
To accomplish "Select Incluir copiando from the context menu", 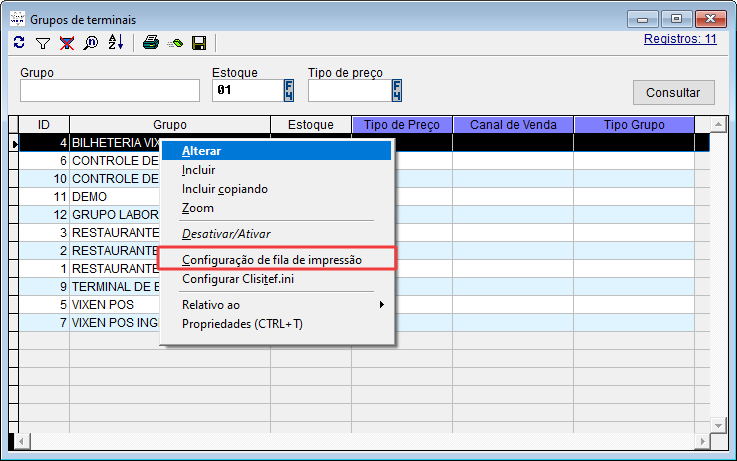I will point(225,189).
